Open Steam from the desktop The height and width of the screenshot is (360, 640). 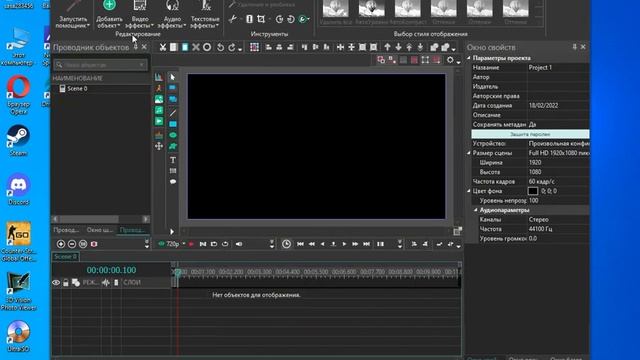coord(18,141)
